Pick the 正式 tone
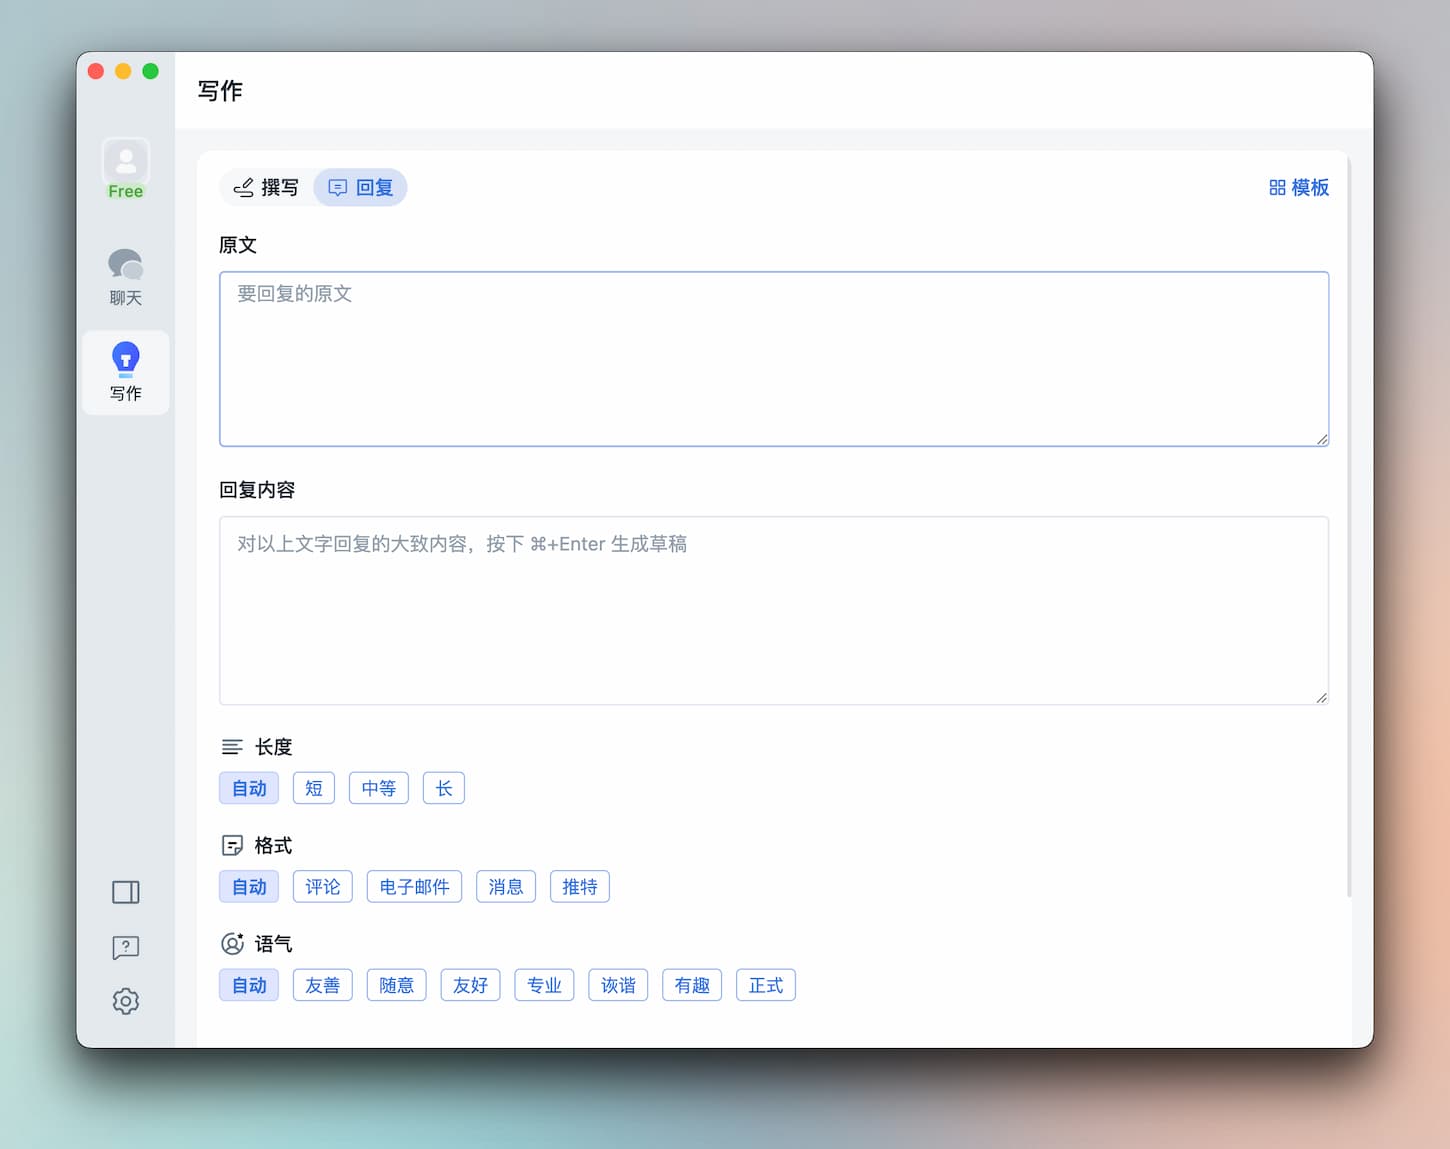Viewport: 1450px width, 1149px height. pos(766,985)
